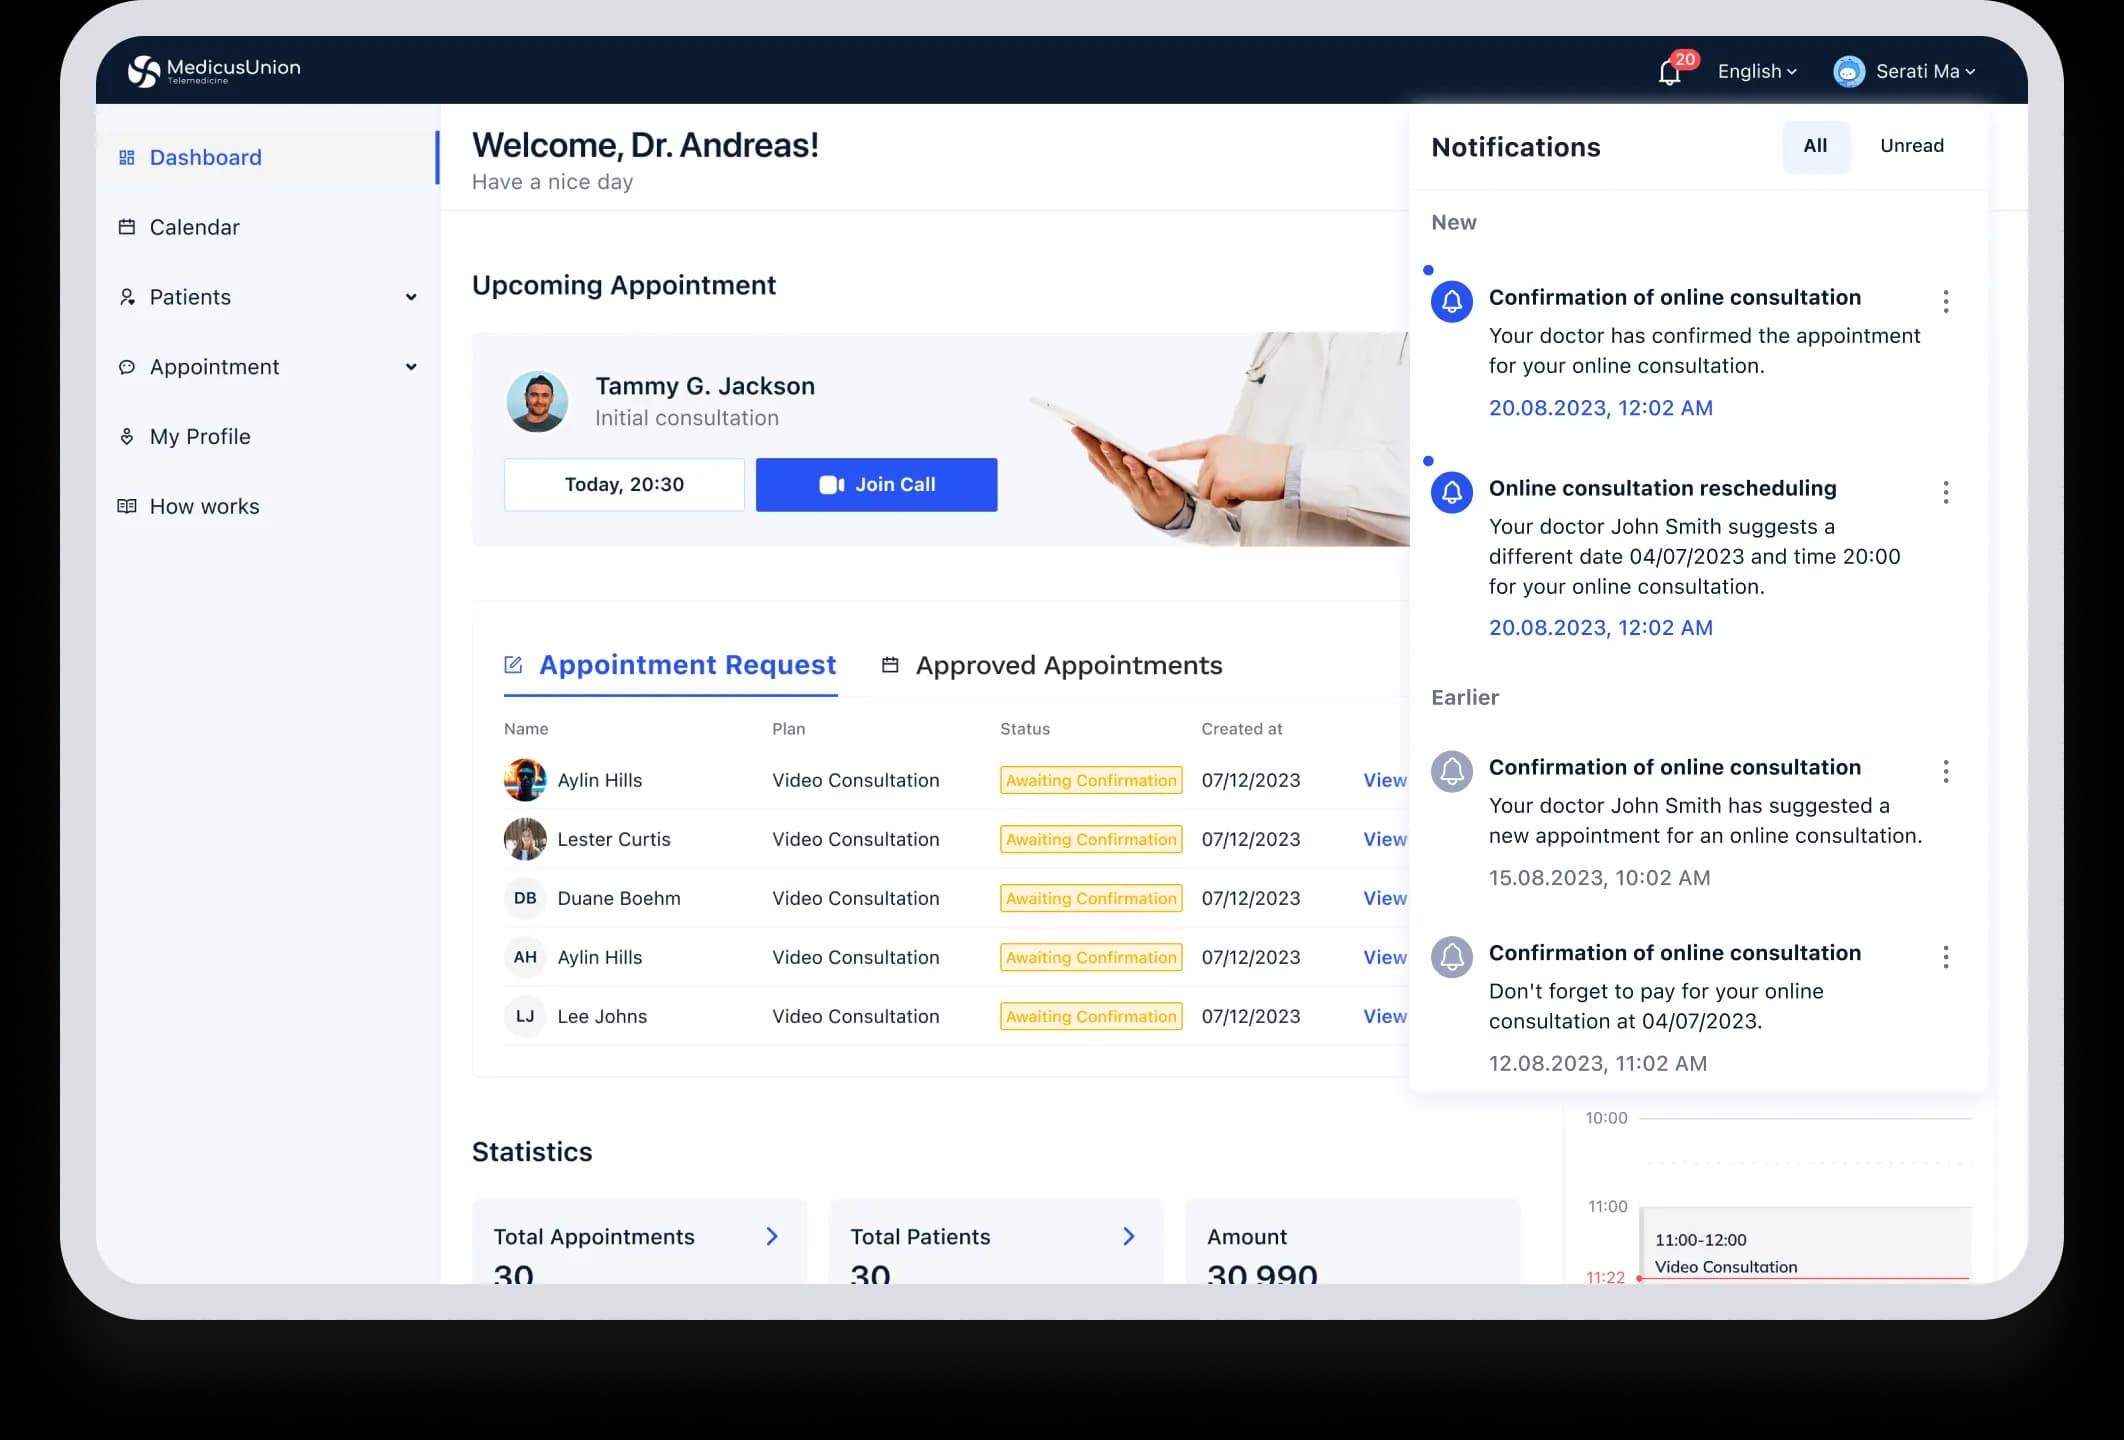Open options menu for Online consultation rescheduling notification
This screenshot has width=2124, height=1440.
tap(1945, 492)
